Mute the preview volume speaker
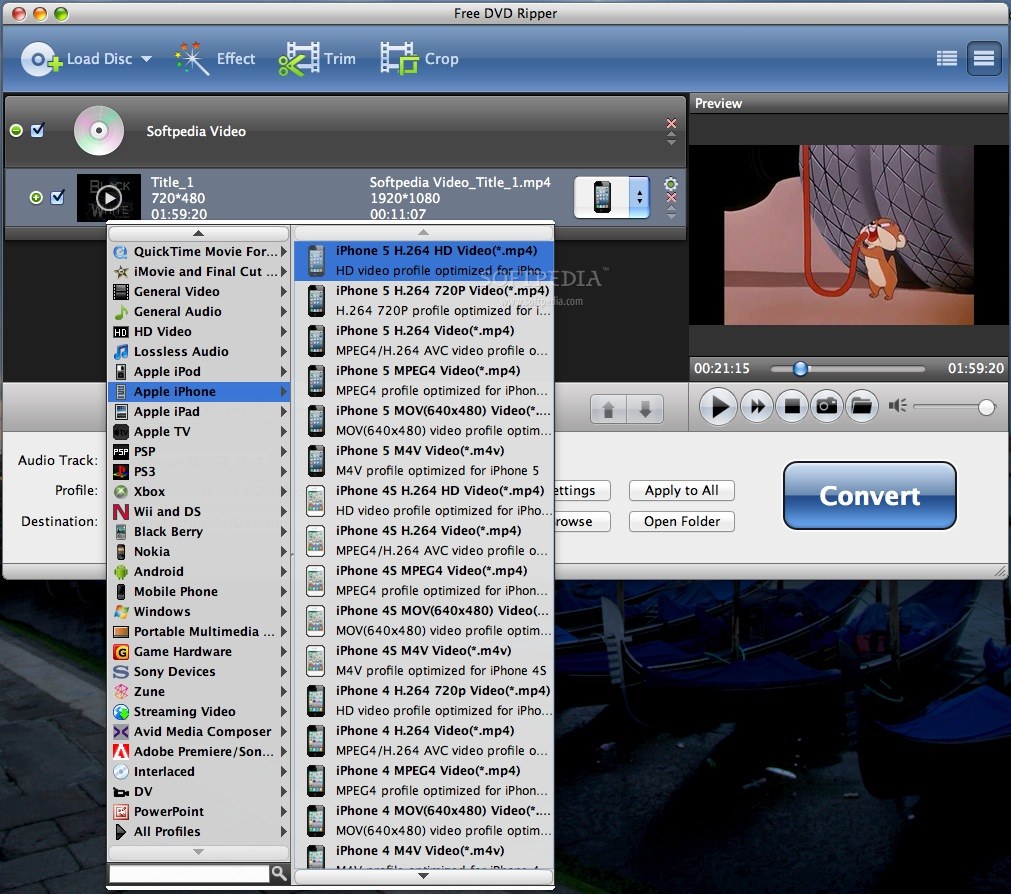The width and height of the screenshot is (1011, 894). point(897,405)
